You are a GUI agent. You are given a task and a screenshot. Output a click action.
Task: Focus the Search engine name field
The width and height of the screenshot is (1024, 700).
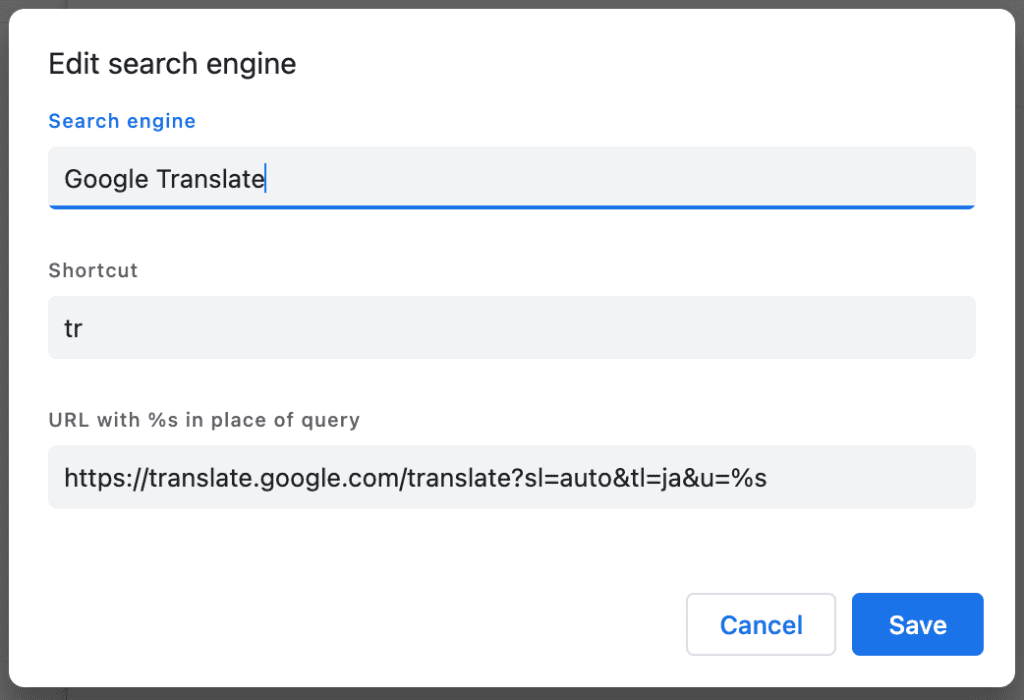click(600, 178)
